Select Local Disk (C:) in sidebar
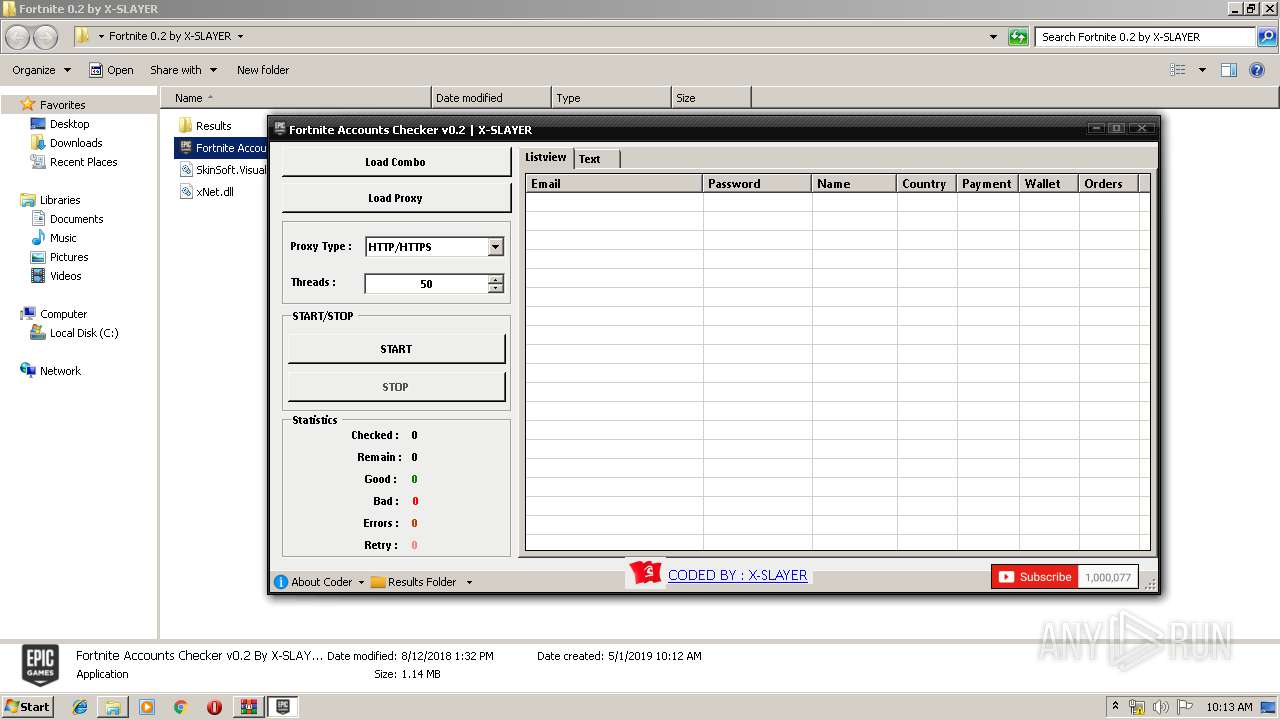The height and width of the screenshot is (720, 1280). click(84, 333)
